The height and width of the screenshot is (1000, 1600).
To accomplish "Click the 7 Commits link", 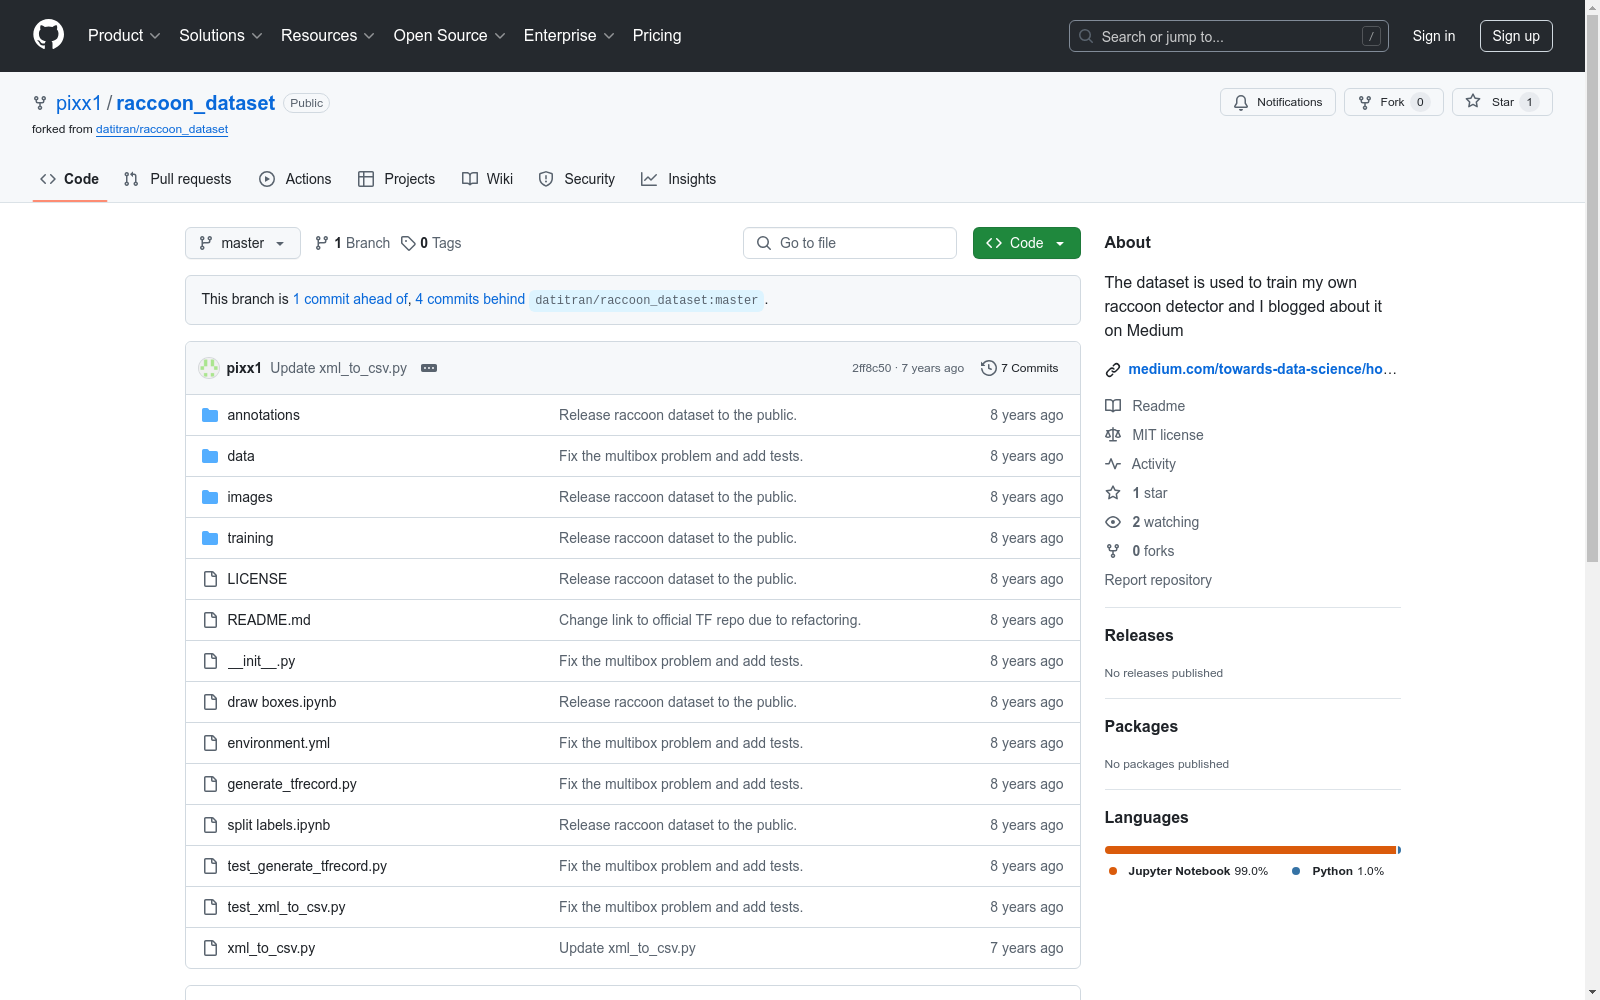I will pos(1020,368).
